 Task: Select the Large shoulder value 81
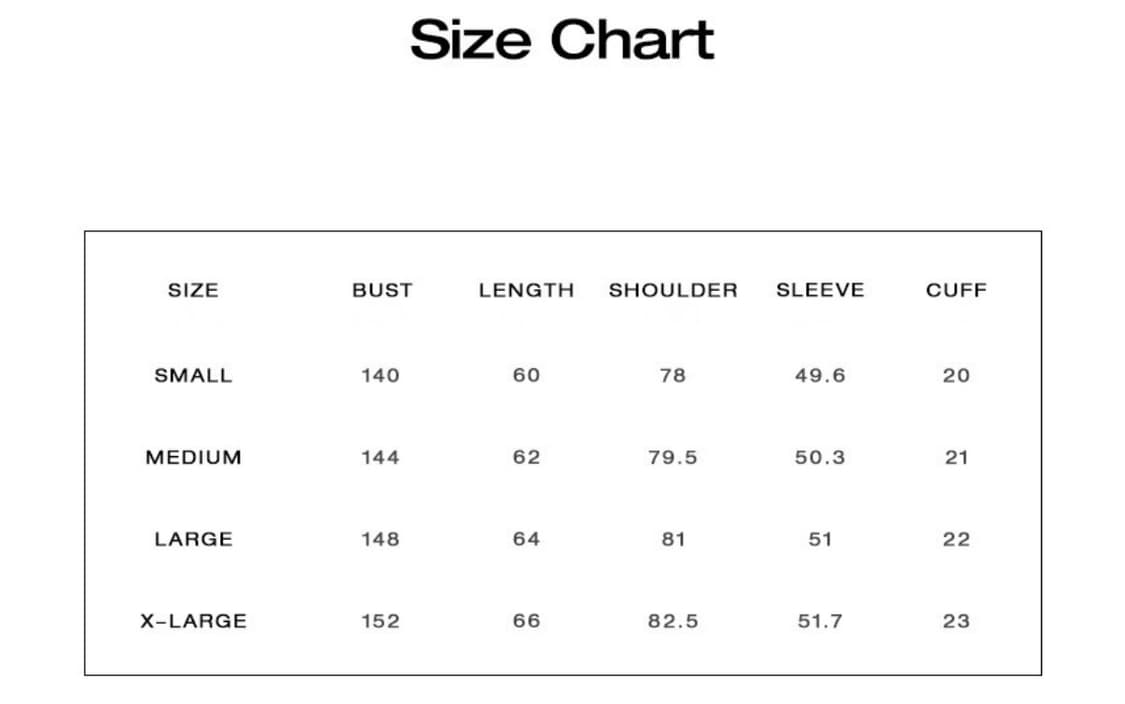673,540
